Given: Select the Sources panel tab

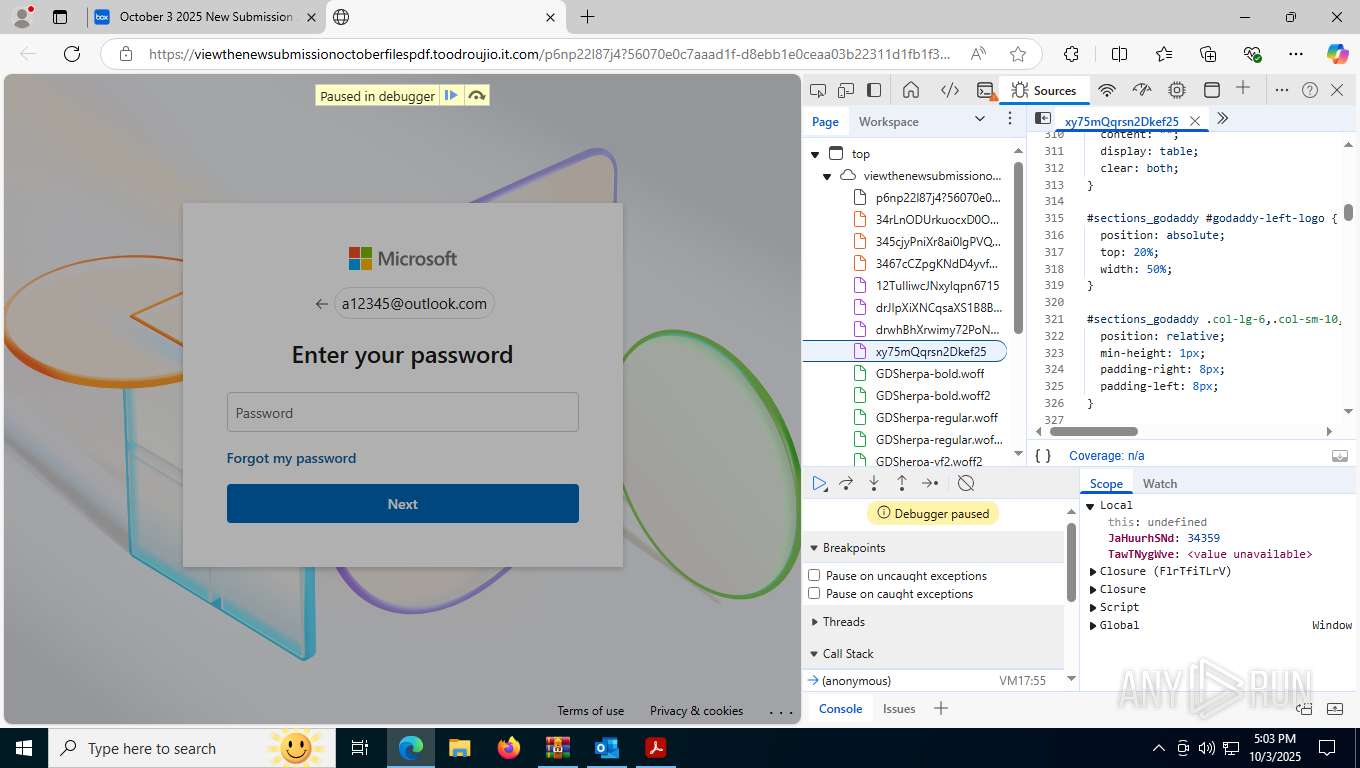Looking at the screenshot, I should pos(1043,90).
